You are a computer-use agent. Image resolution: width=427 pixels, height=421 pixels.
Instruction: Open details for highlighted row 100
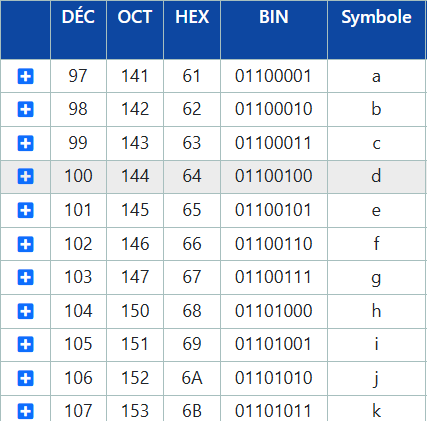[x=25, y=176]
